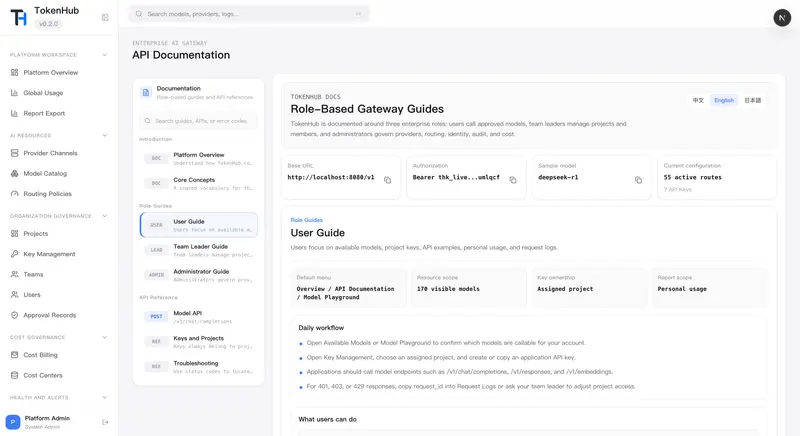Click the Documentation panel file icon
The width and height of the screenshot is (800, 436).
[x=146, y=92]
